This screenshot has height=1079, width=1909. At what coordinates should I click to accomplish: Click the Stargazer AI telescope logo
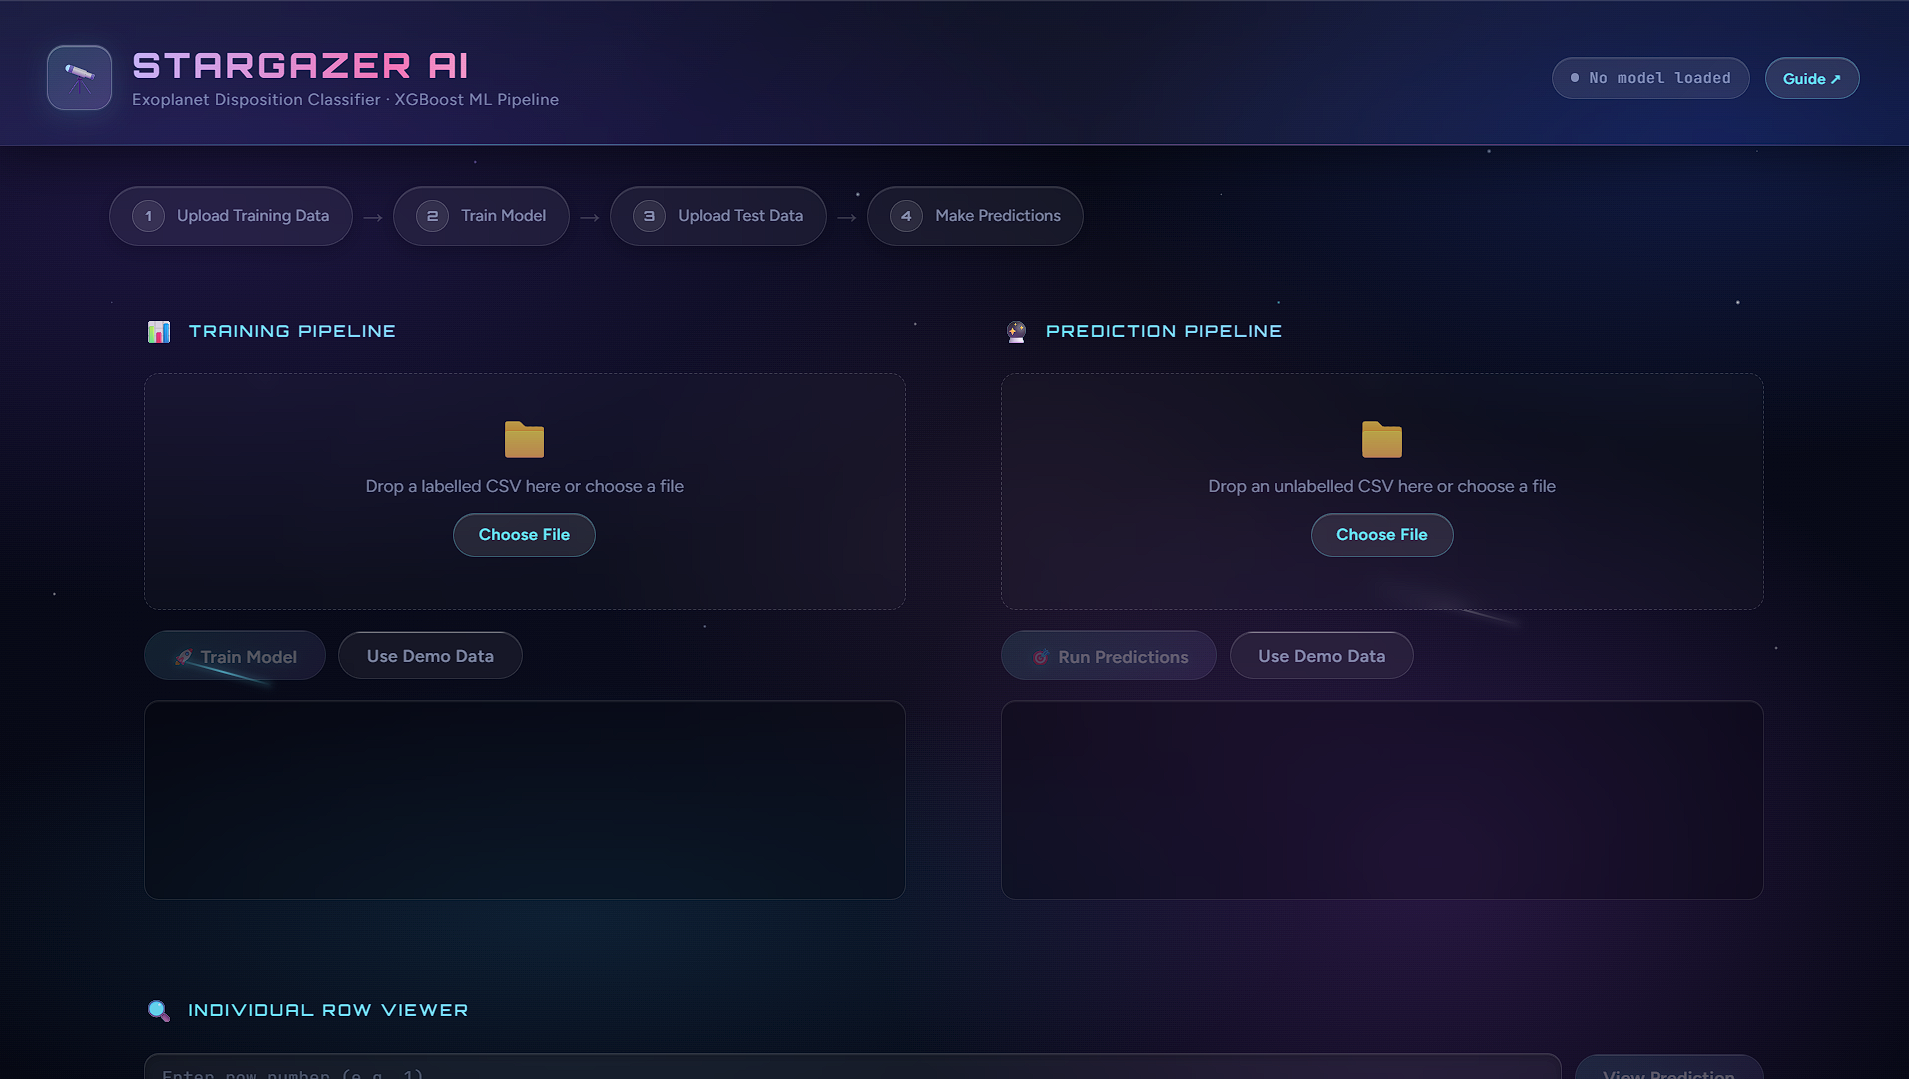(79, 78)
